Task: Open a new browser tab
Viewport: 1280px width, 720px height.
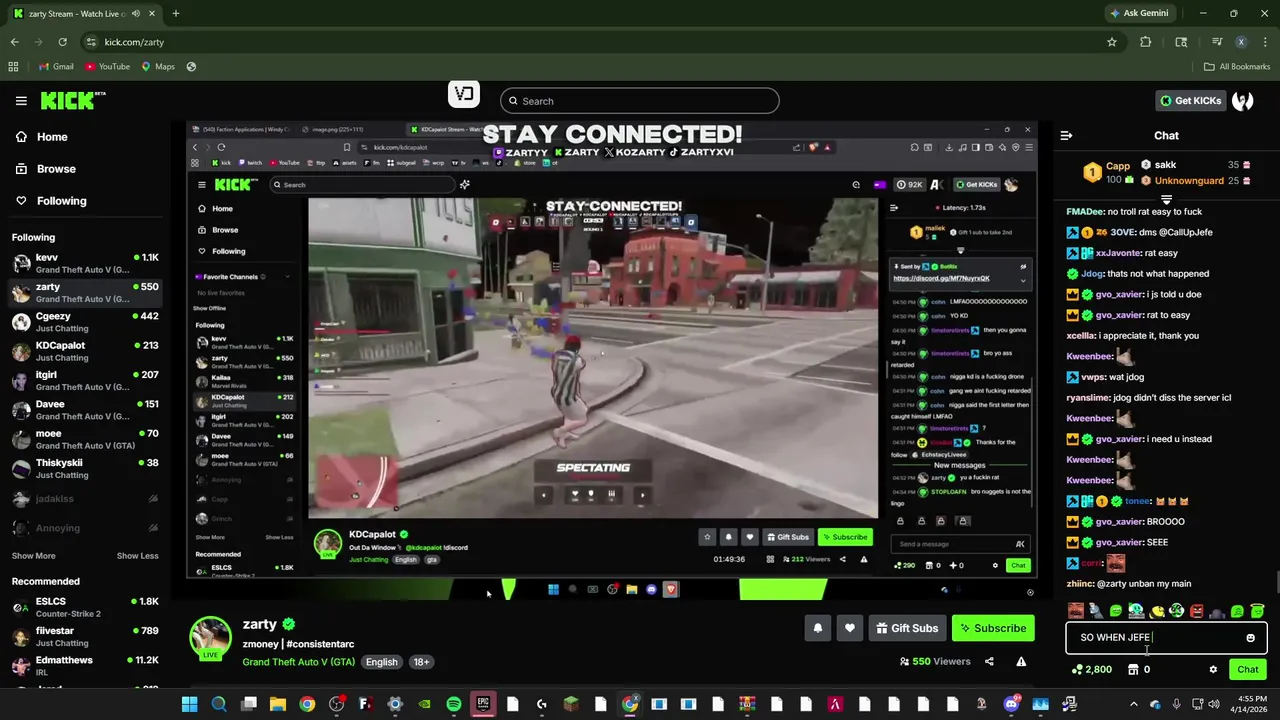Action: [x=176, y=13]
